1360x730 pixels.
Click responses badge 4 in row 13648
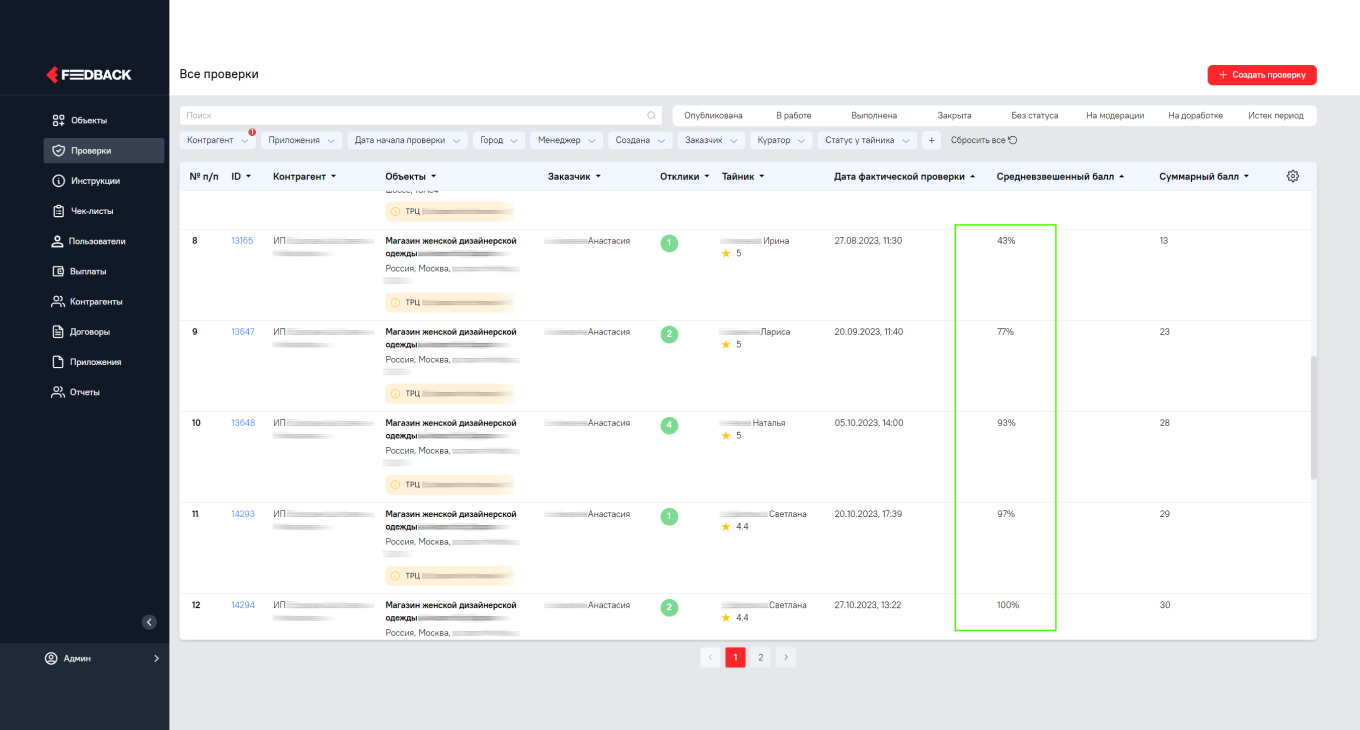pyautogui.click(x=669, y=425)
